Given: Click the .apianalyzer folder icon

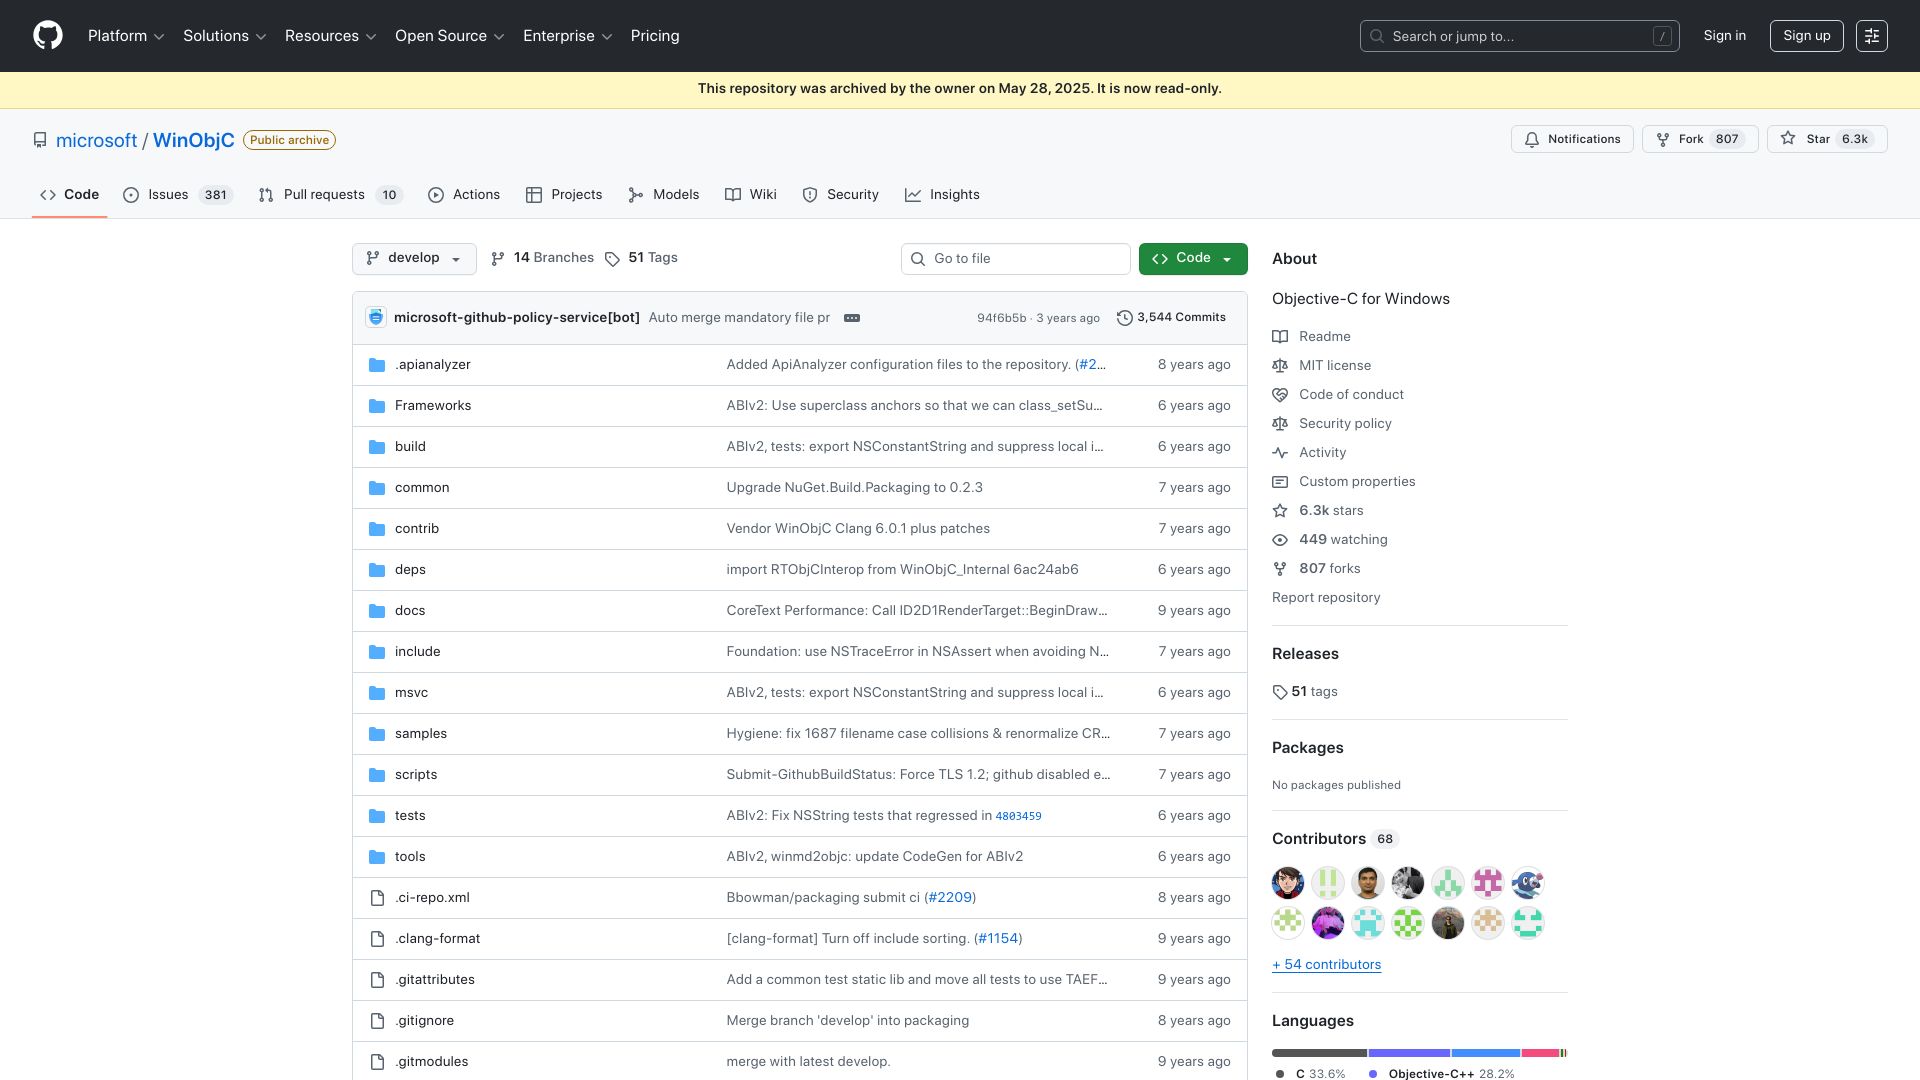Looking at the screenshot, I should click(377, 365).
